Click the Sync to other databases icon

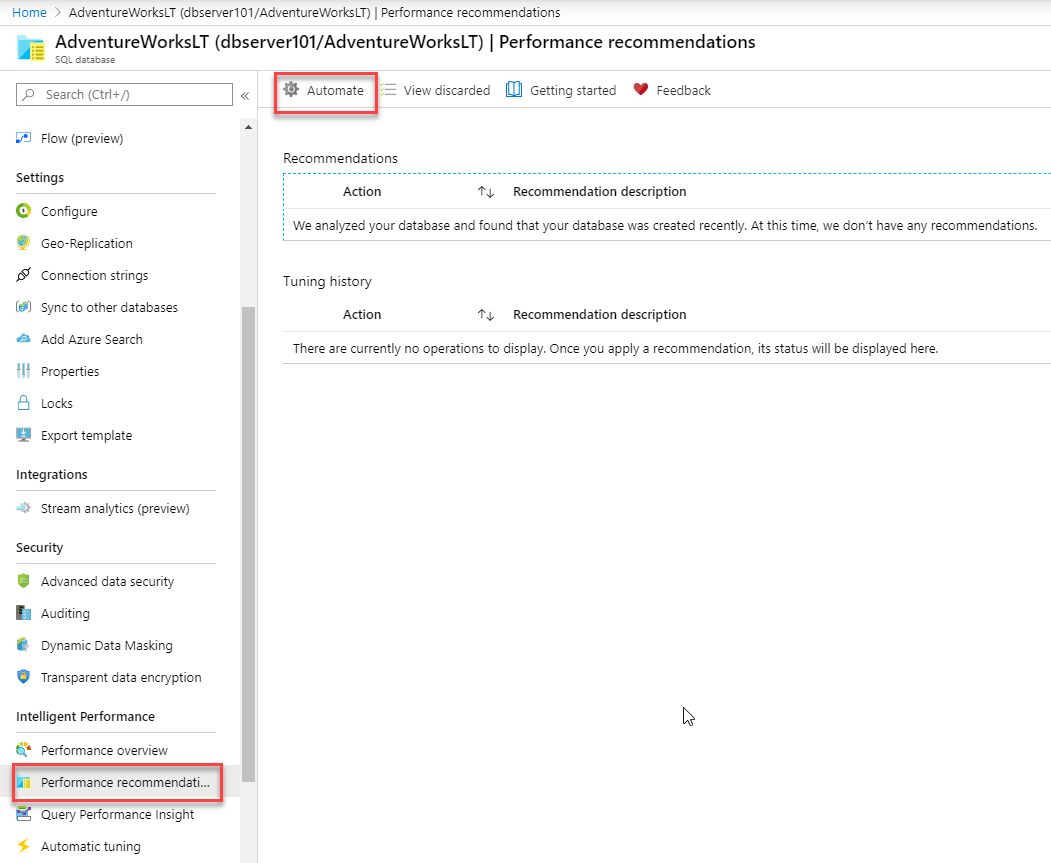(23, 307)
